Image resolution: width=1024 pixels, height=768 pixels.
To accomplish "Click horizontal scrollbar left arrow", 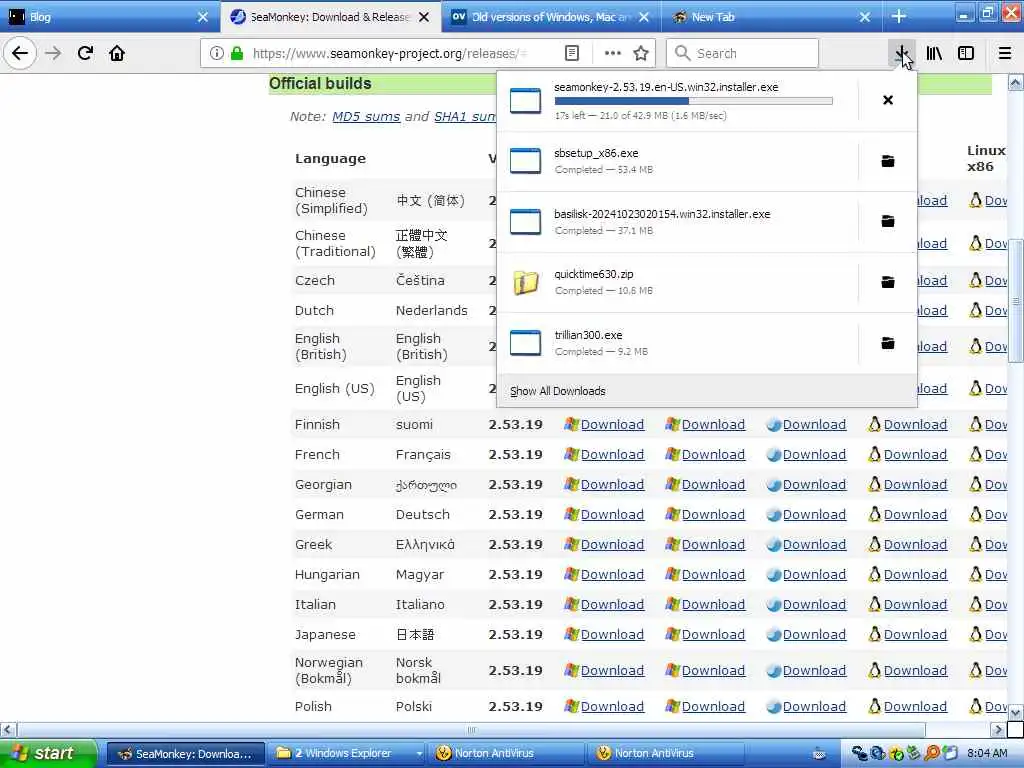I will tap(8, 729).
